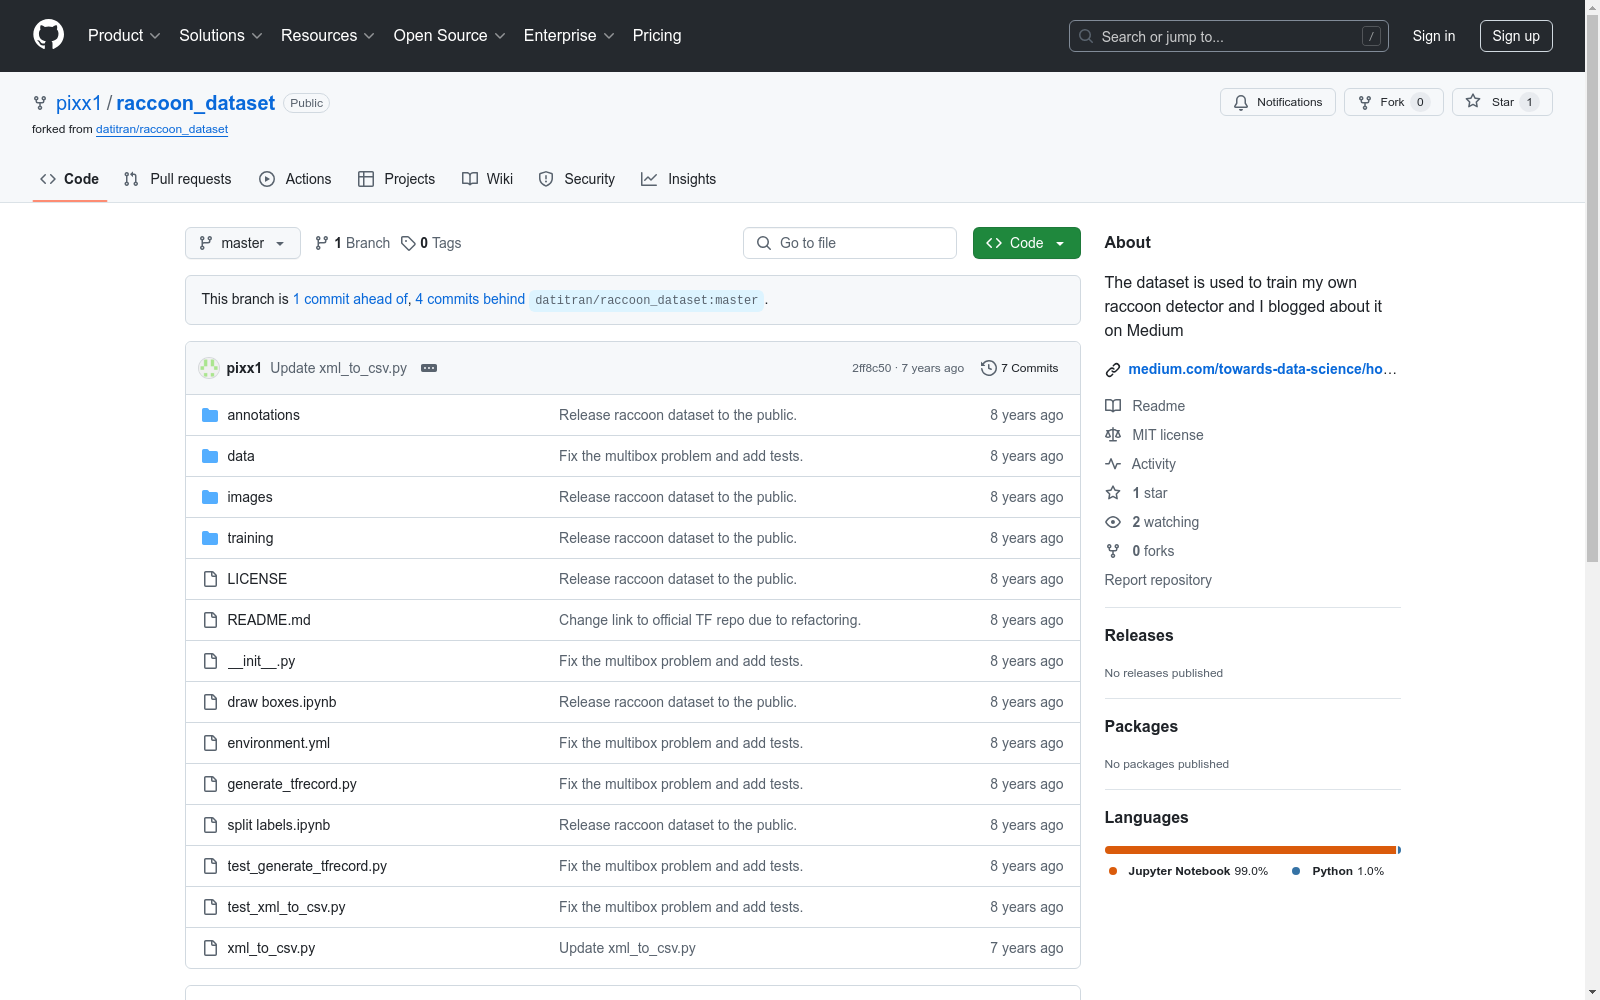Open the test_generate_tfrecord.py file
The width and height of the screenshot is (1600, 1000).
307,866
